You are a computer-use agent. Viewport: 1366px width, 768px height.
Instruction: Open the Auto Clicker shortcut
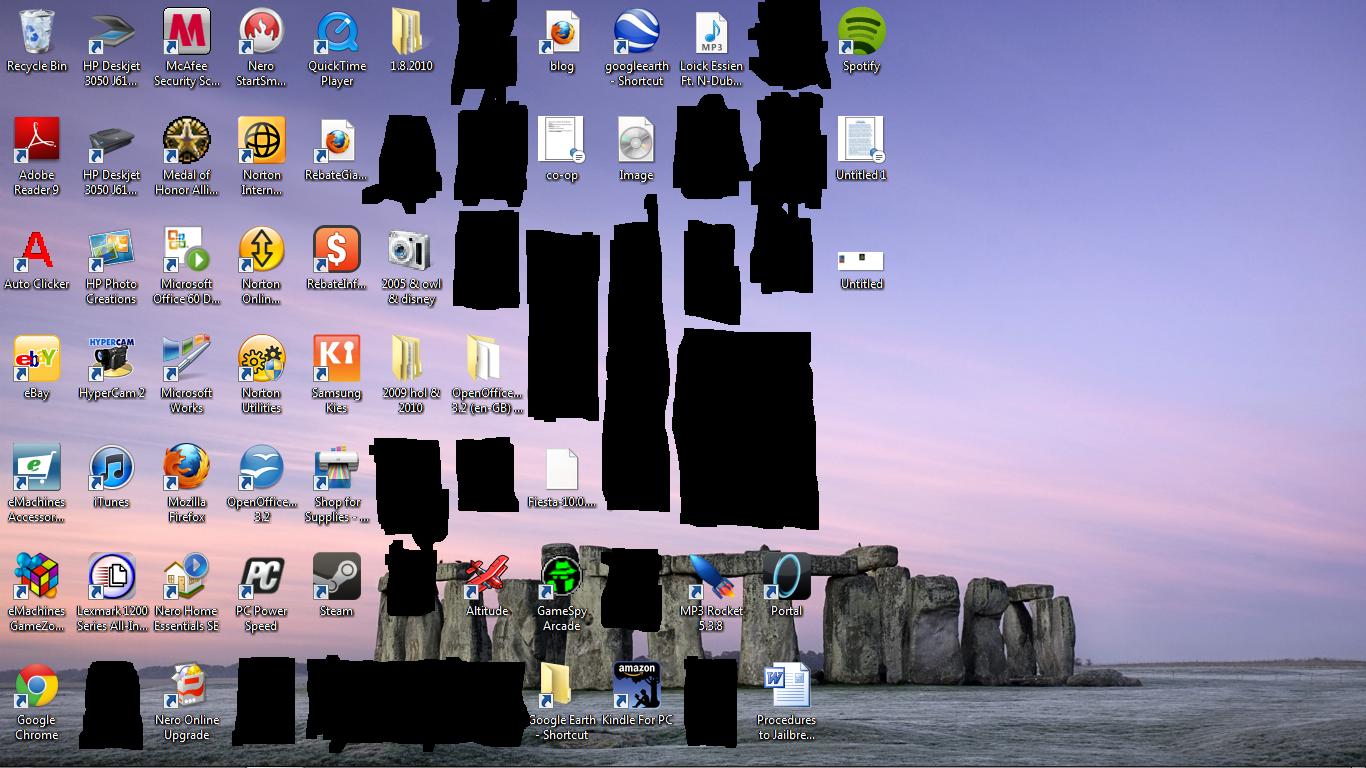[37, 250]
